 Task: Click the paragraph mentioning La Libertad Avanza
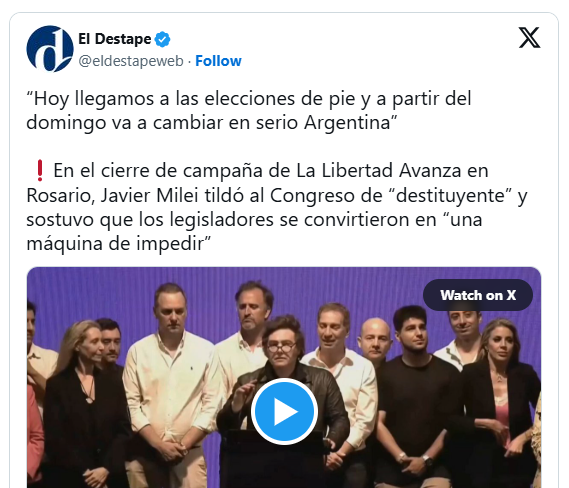pos(277,207)
